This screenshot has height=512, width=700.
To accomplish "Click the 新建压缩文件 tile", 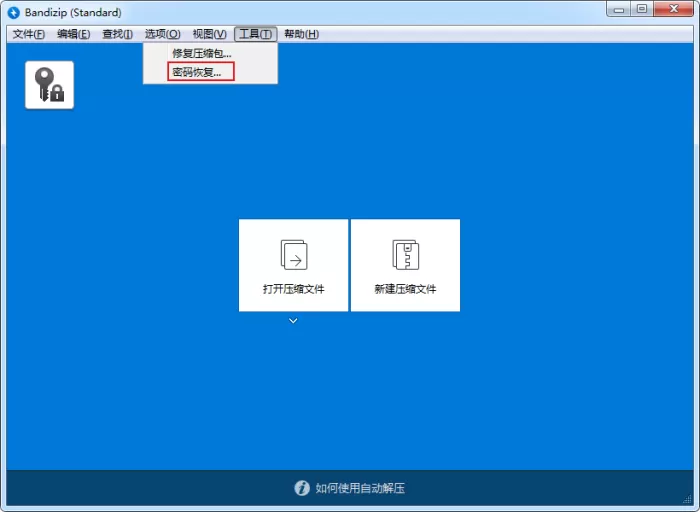I will click(x=405, y=265).
